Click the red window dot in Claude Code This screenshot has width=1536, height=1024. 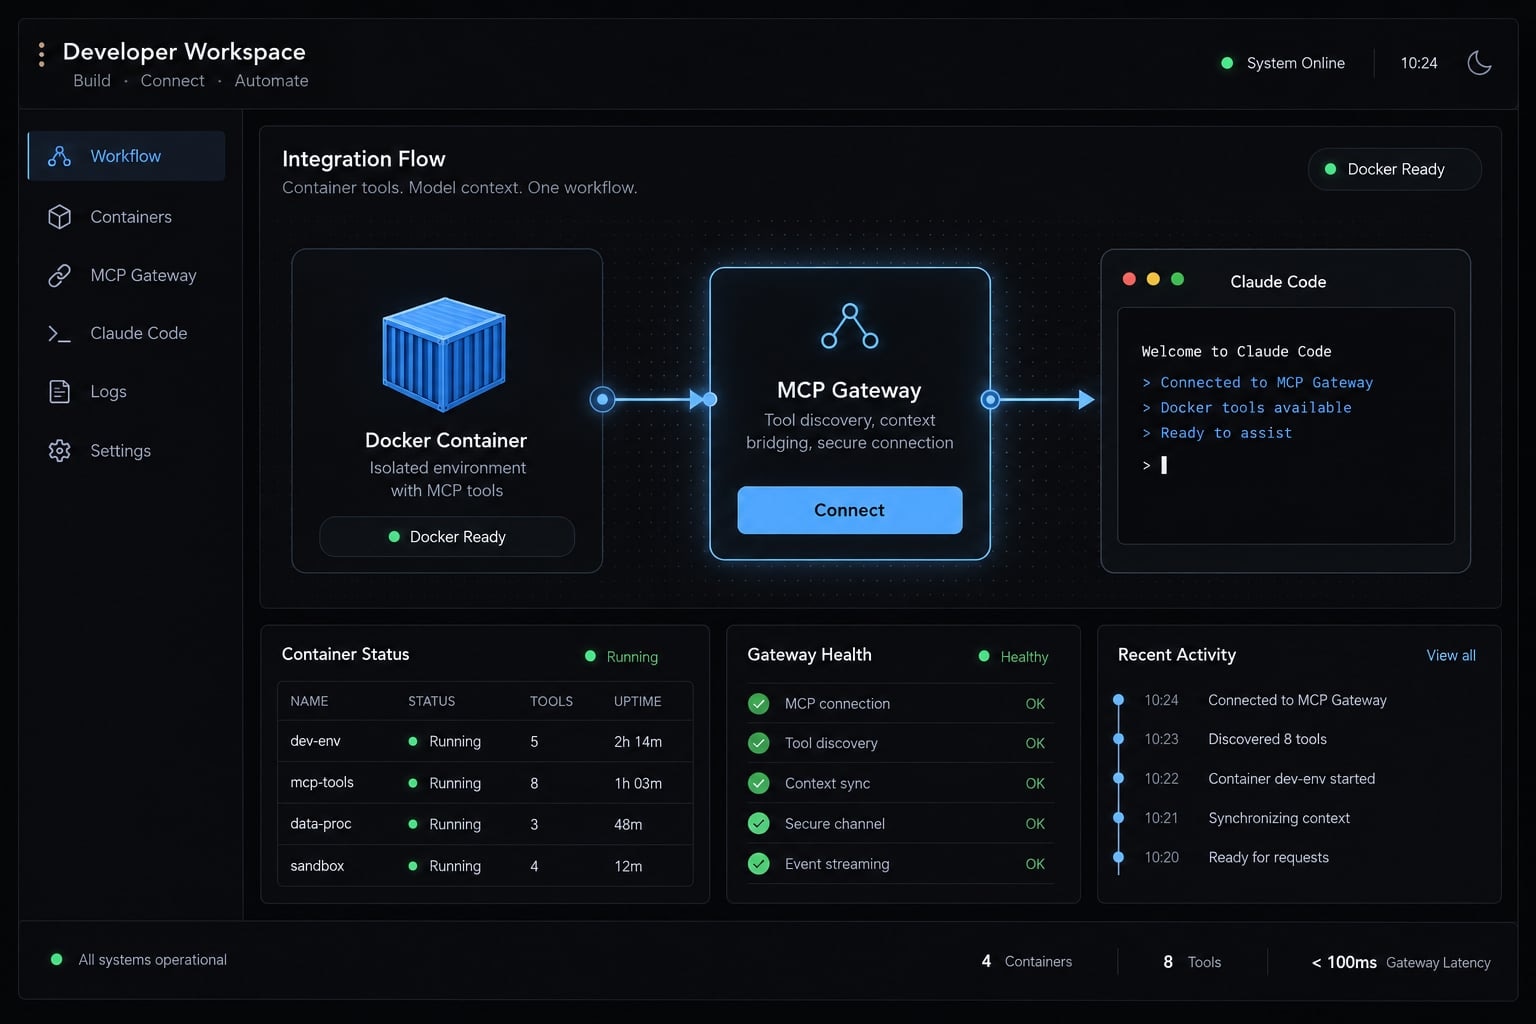[1129, 279]
